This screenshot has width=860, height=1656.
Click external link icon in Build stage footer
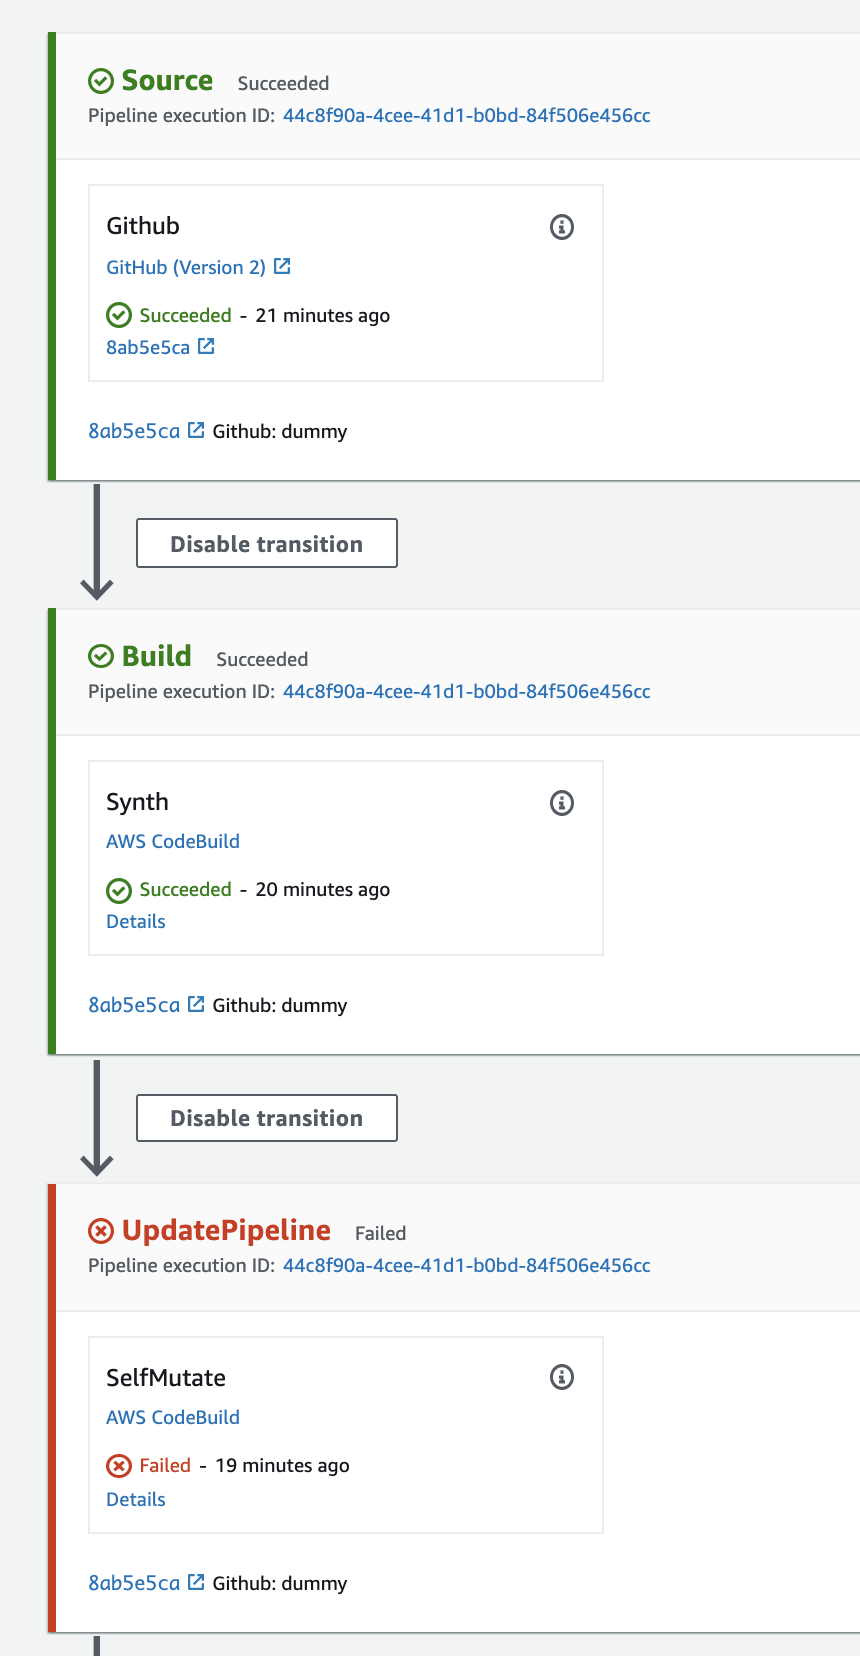pyautogui.click(x=196, y=1004)
